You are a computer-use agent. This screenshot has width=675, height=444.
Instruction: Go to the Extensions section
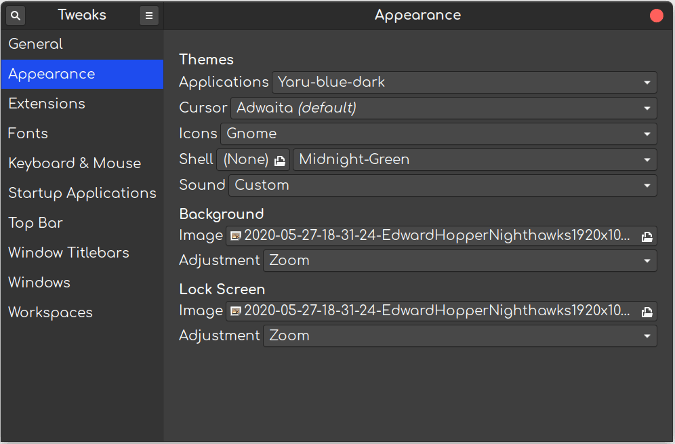(x=46, y=104)
